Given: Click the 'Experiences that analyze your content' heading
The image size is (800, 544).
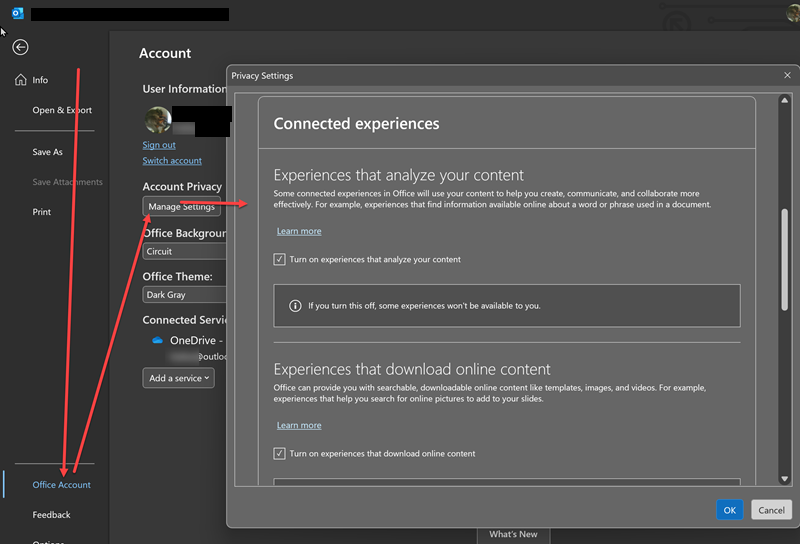Looking at the screenshot, I should point(398,175).
